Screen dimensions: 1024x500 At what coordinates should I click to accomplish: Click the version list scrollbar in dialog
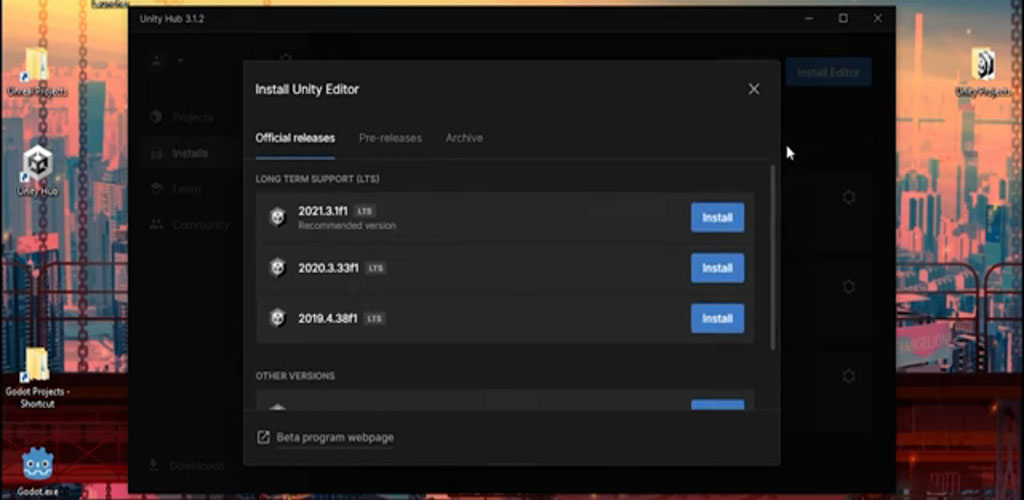[x=774, y=258]
